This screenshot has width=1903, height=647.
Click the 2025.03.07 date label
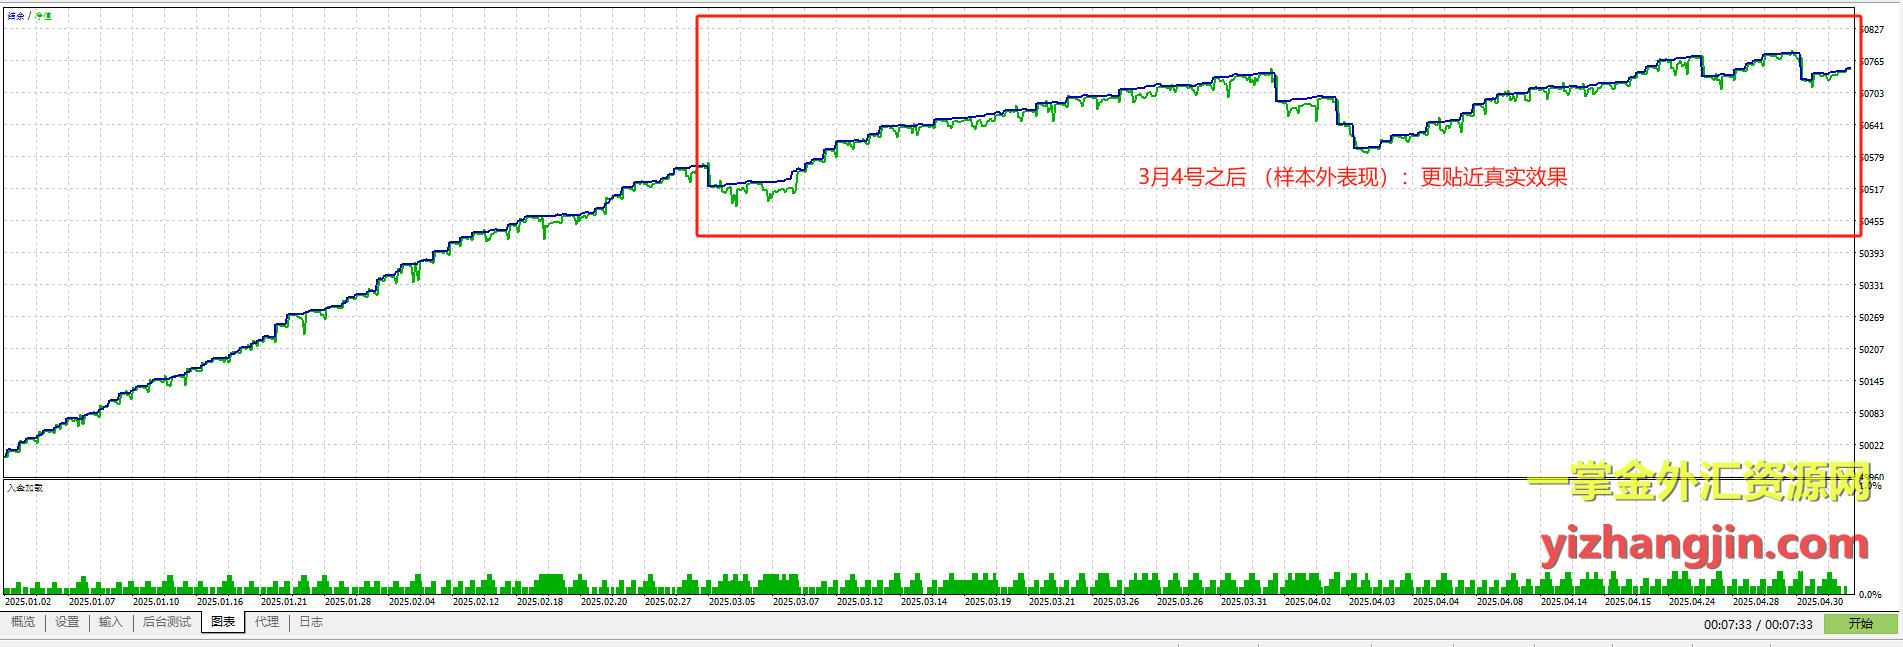pyautogui.click(x=796, y=602)
